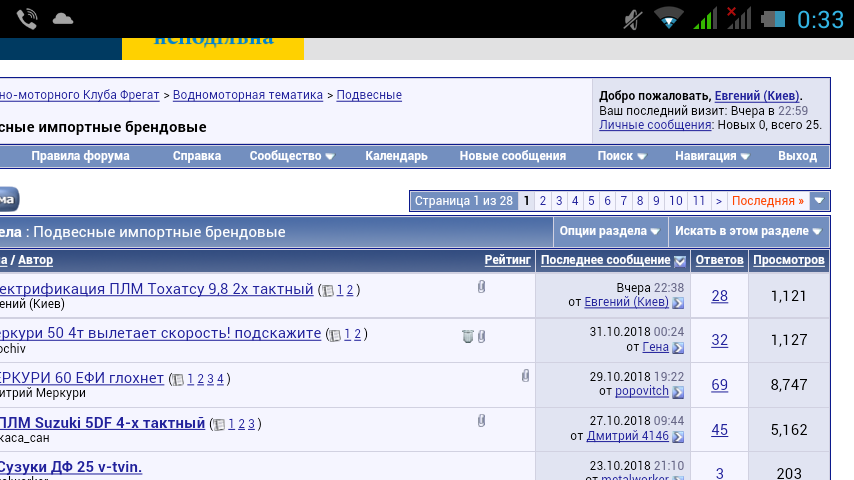Image resolution: width=854 pixels, height=480 pixels.
Task: Click paperclip attachment icon in МЕРКУРИ 60 ЕФИ row
Action: 525,376
